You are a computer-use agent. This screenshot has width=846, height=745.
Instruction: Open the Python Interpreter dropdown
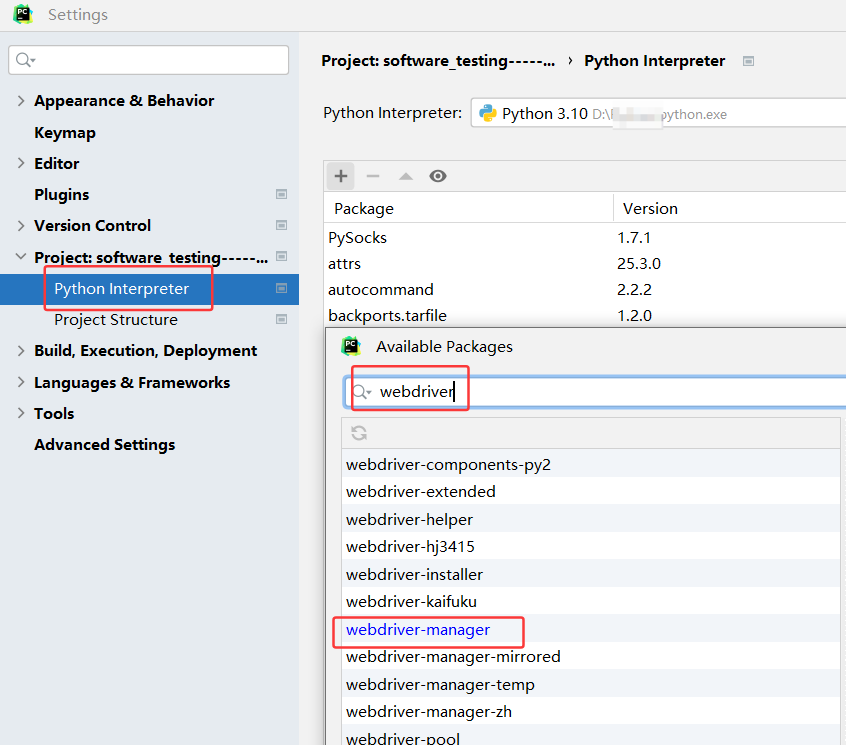[x=658, y=113]
